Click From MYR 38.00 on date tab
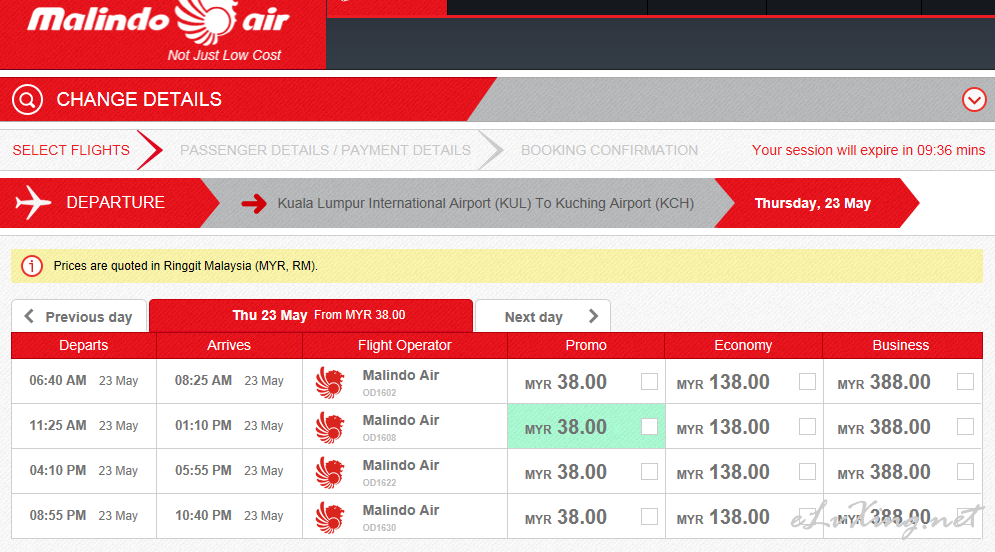Image resolution: width=995 pixels, height=552 pixels. (360, 315)
